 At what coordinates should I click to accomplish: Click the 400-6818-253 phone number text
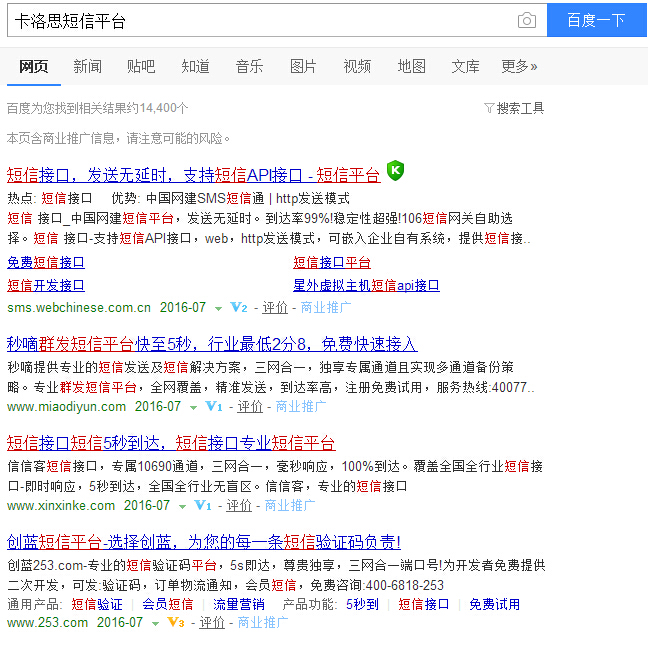click(405, 585)
